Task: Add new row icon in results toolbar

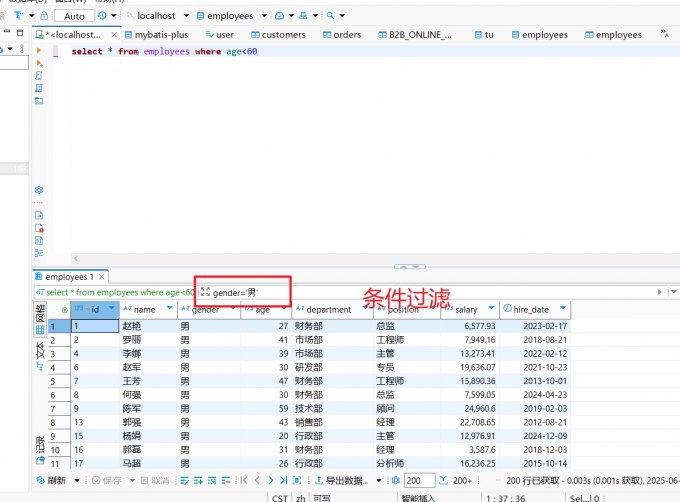Action: click(198, 480)
